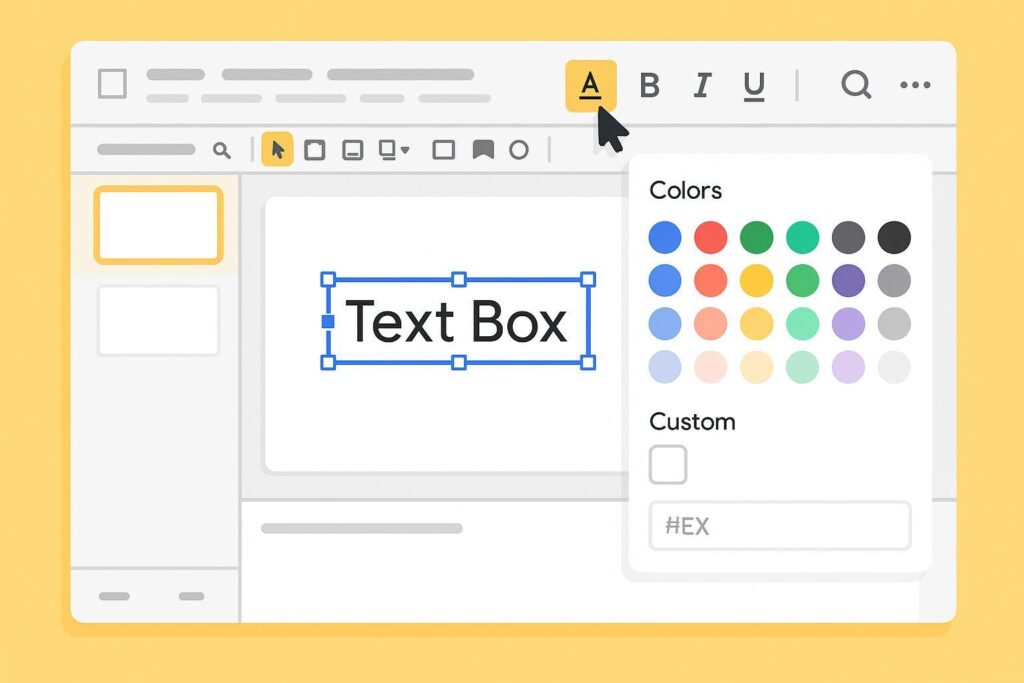The width and height of the screenshot is (1024, 683).
Task: Select the second slide thumbnail
Action: pyautogui.click(x=158, y=320)
